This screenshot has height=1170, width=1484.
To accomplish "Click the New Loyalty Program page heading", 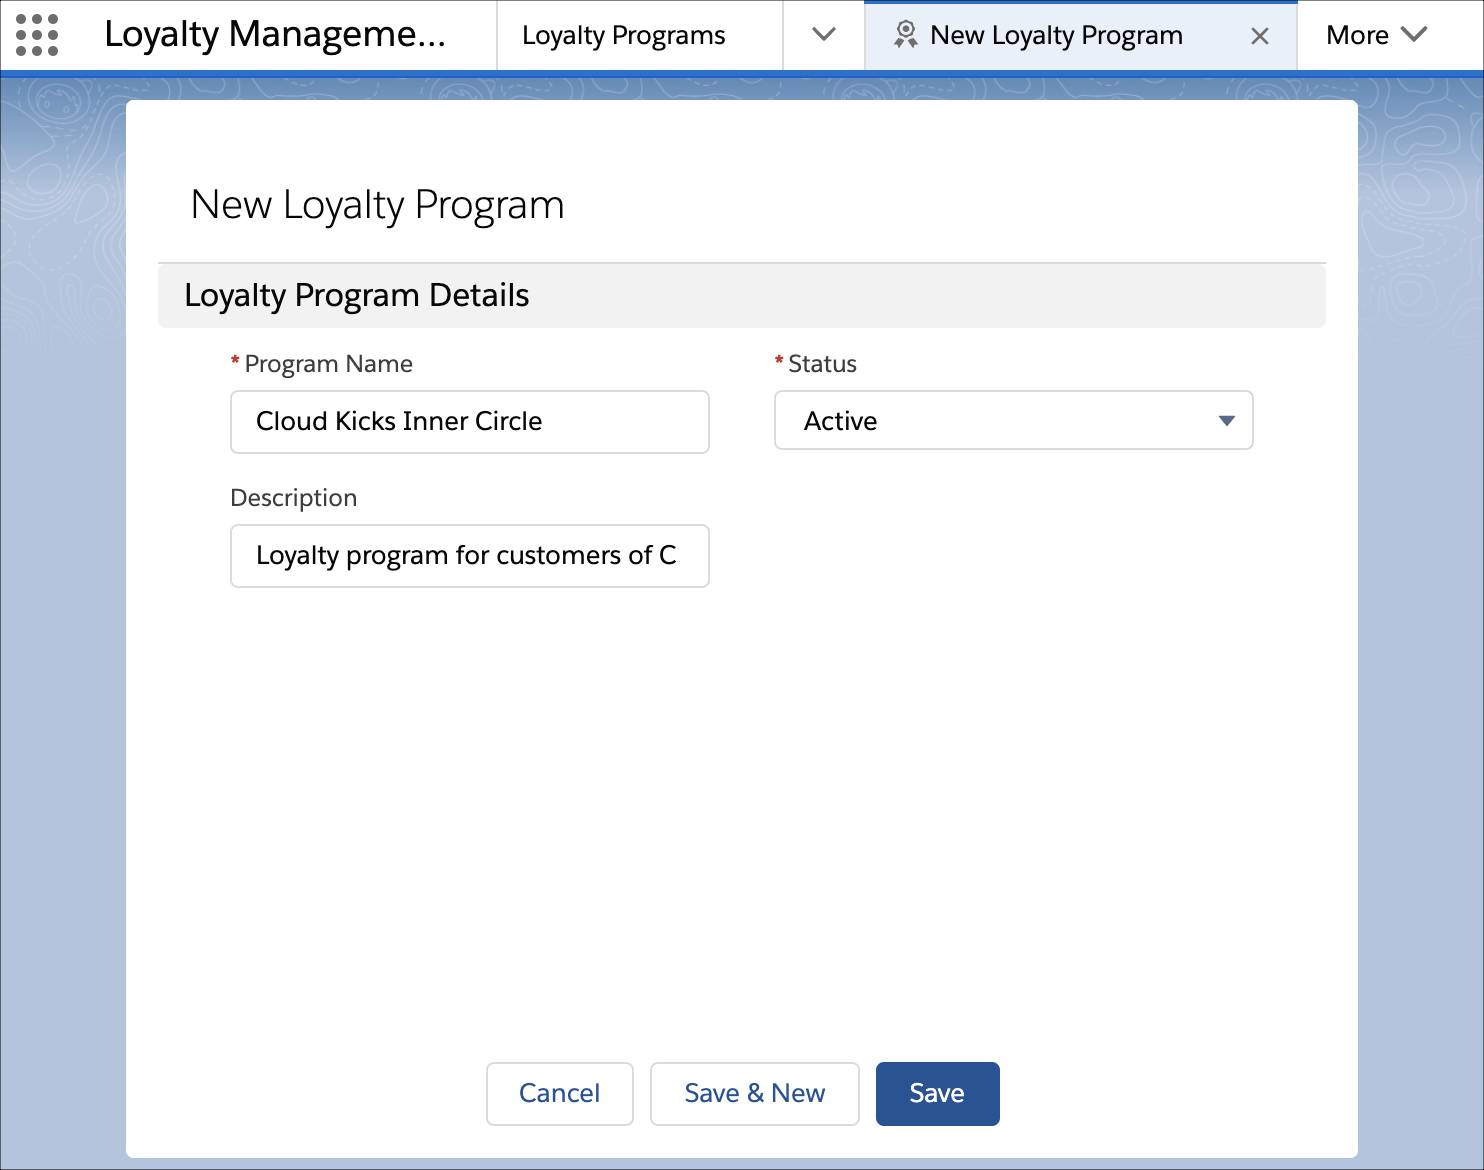I will (378, 205).
